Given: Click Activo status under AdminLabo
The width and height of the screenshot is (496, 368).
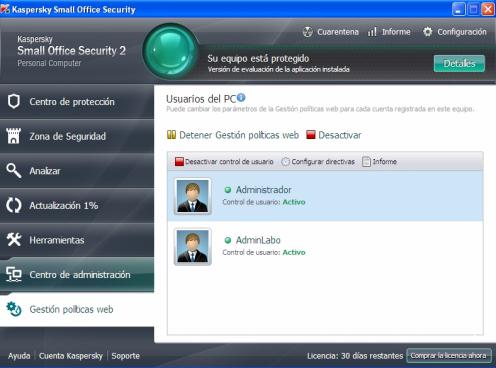Looking at the screenshot, I should [294, 252].
